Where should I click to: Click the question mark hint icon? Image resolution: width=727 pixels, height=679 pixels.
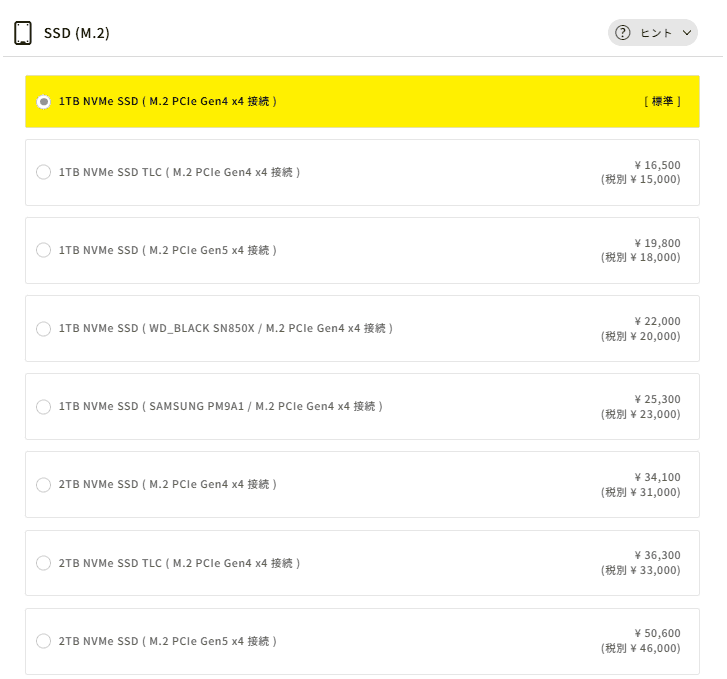[x=623, y=33]
